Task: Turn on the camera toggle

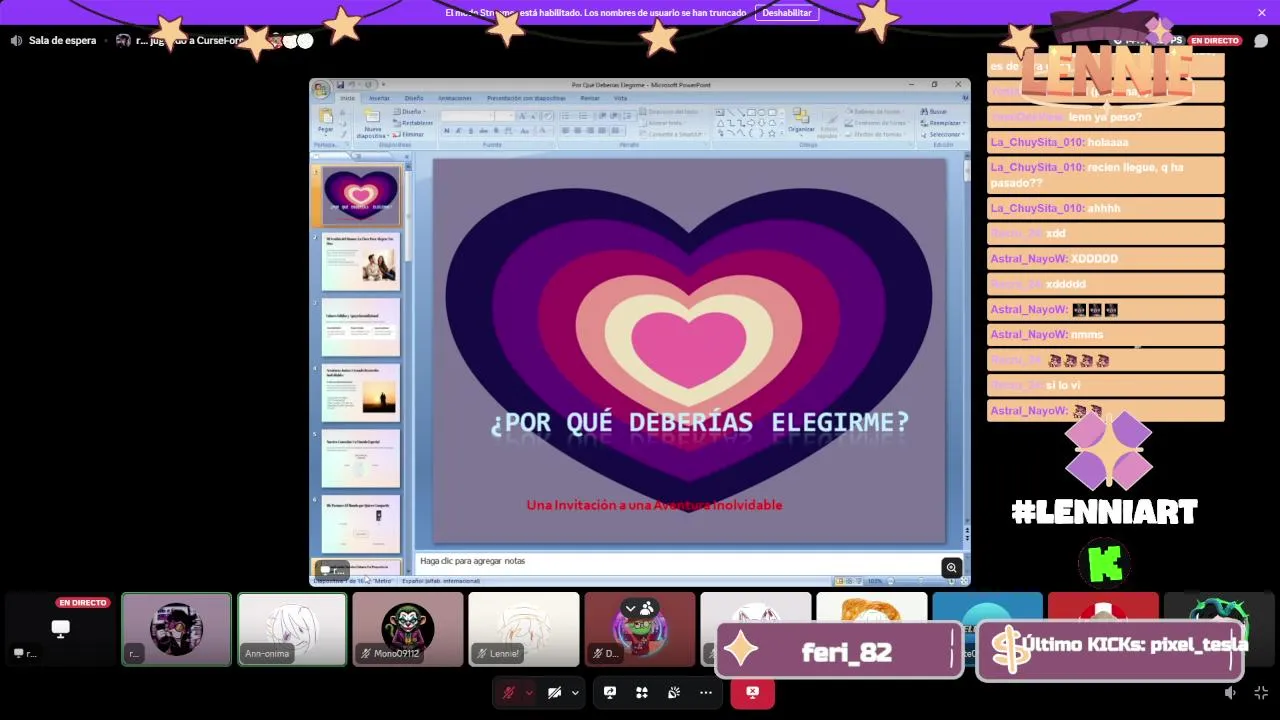Action: coord(554,692)
